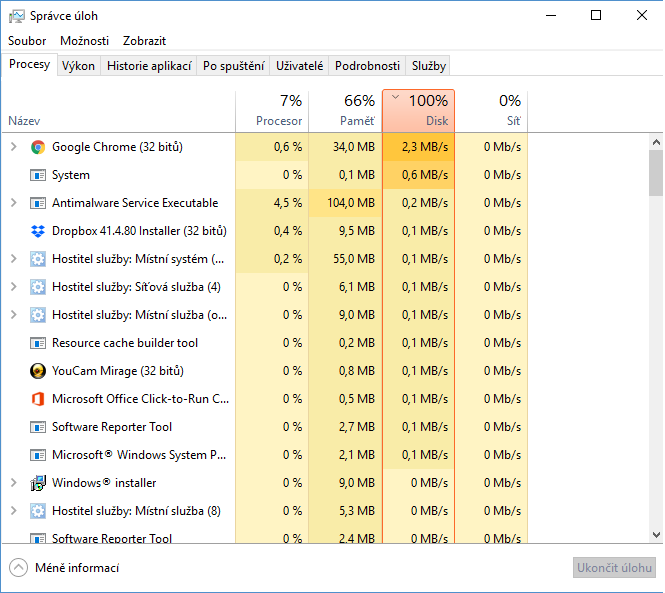
Task: Select the System process name
Action: pyautogui.click(x=71, y=175)
